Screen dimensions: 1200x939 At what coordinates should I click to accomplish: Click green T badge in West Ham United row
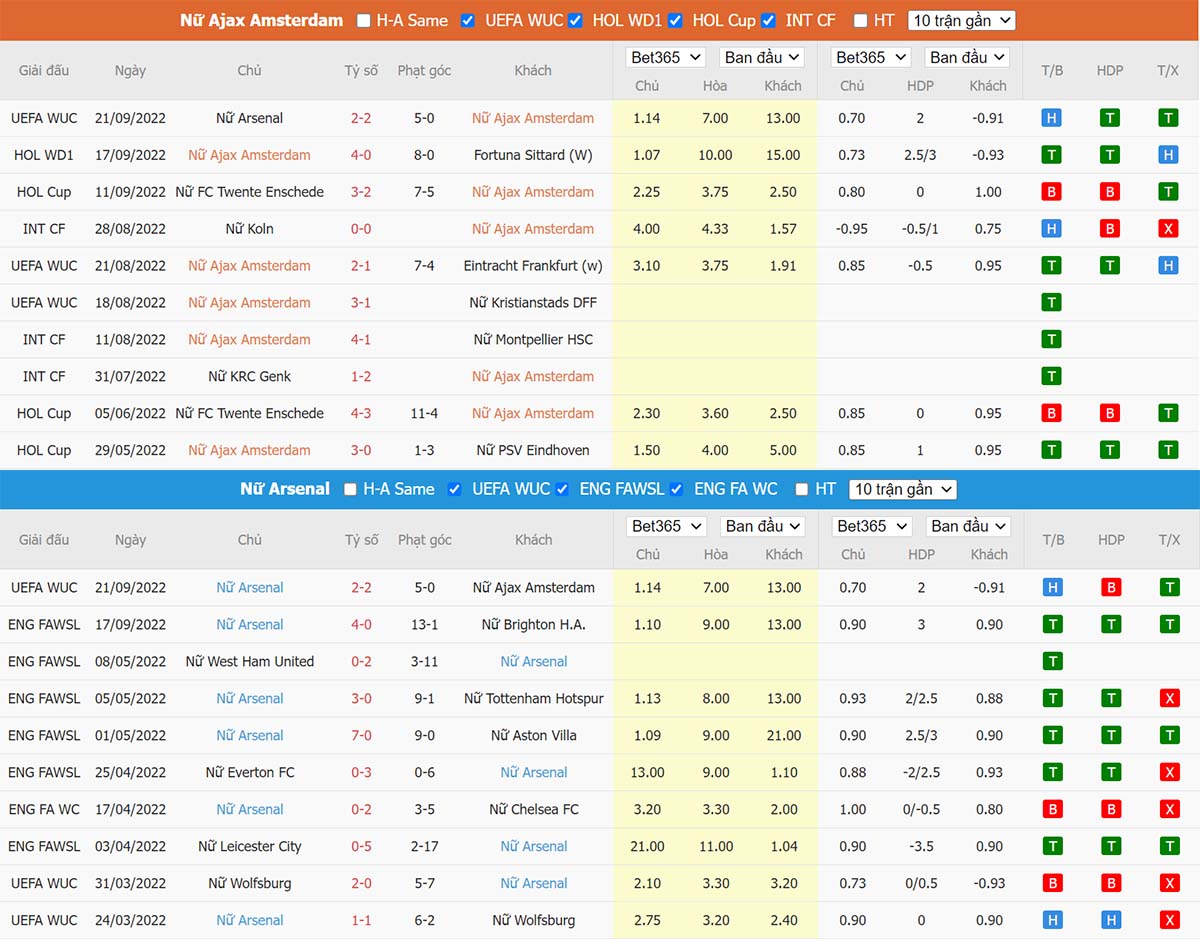(1051, 661)
